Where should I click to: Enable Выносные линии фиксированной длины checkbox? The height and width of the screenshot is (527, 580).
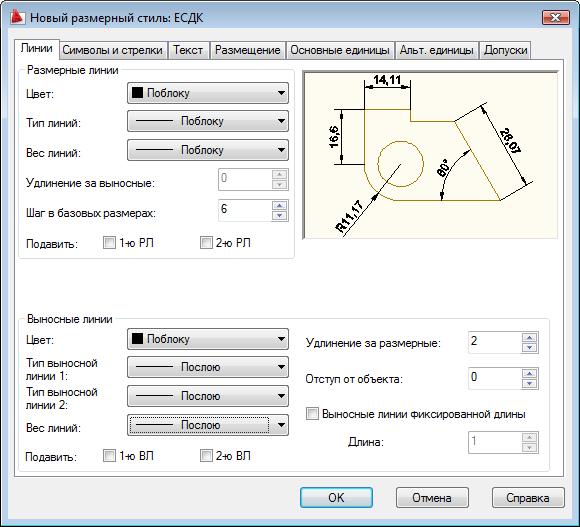[x=312, y=413]
